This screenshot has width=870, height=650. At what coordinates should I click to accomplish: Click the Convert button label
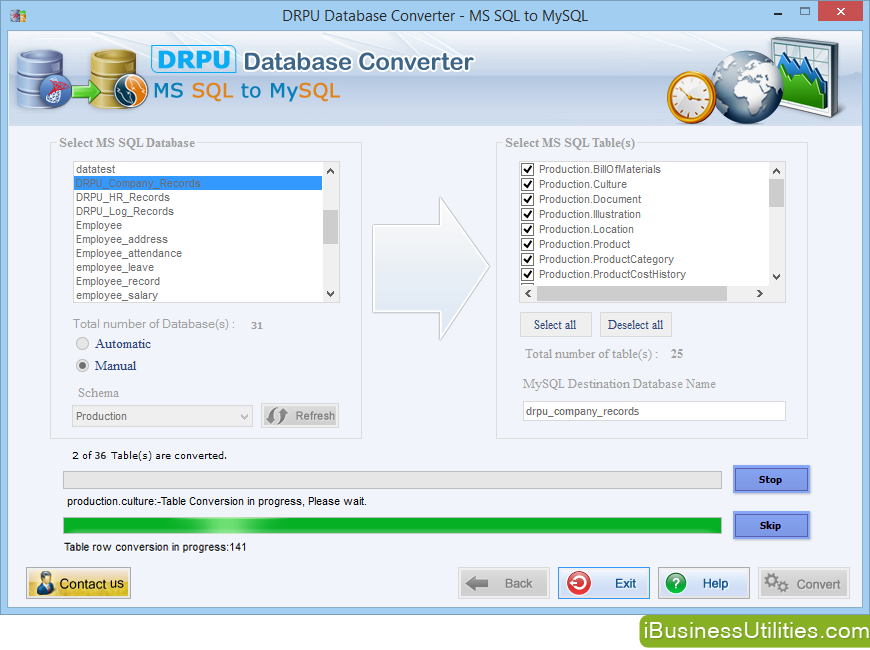(818, 584)
